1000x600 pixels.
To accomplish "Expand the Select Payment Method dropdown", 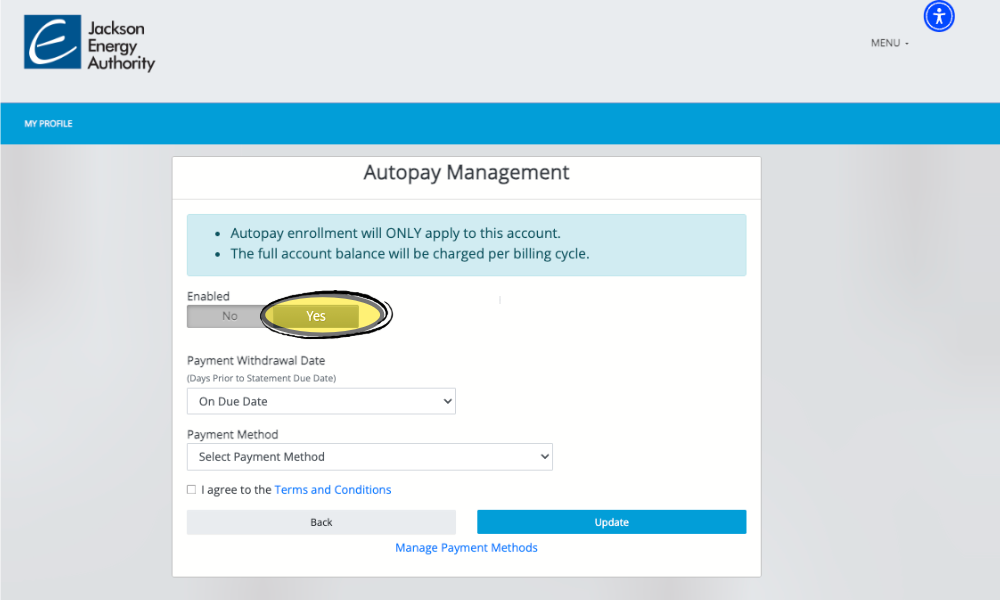I will pyautogui.click(x=369, y=457).
